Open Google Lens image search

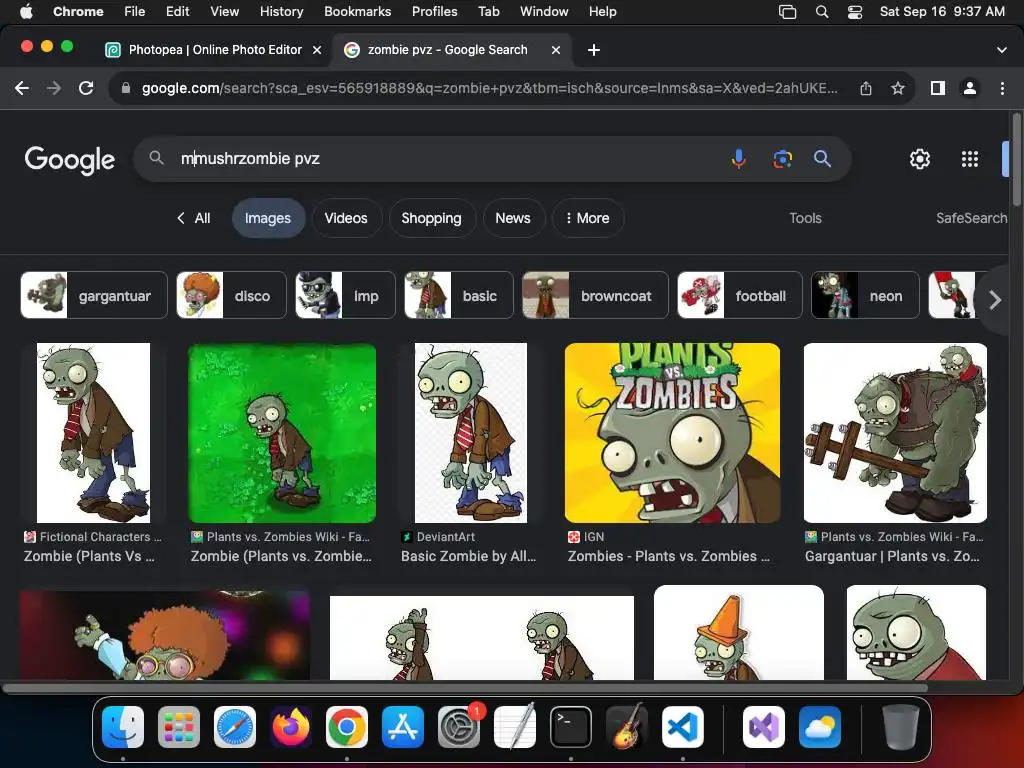[782, 159]
